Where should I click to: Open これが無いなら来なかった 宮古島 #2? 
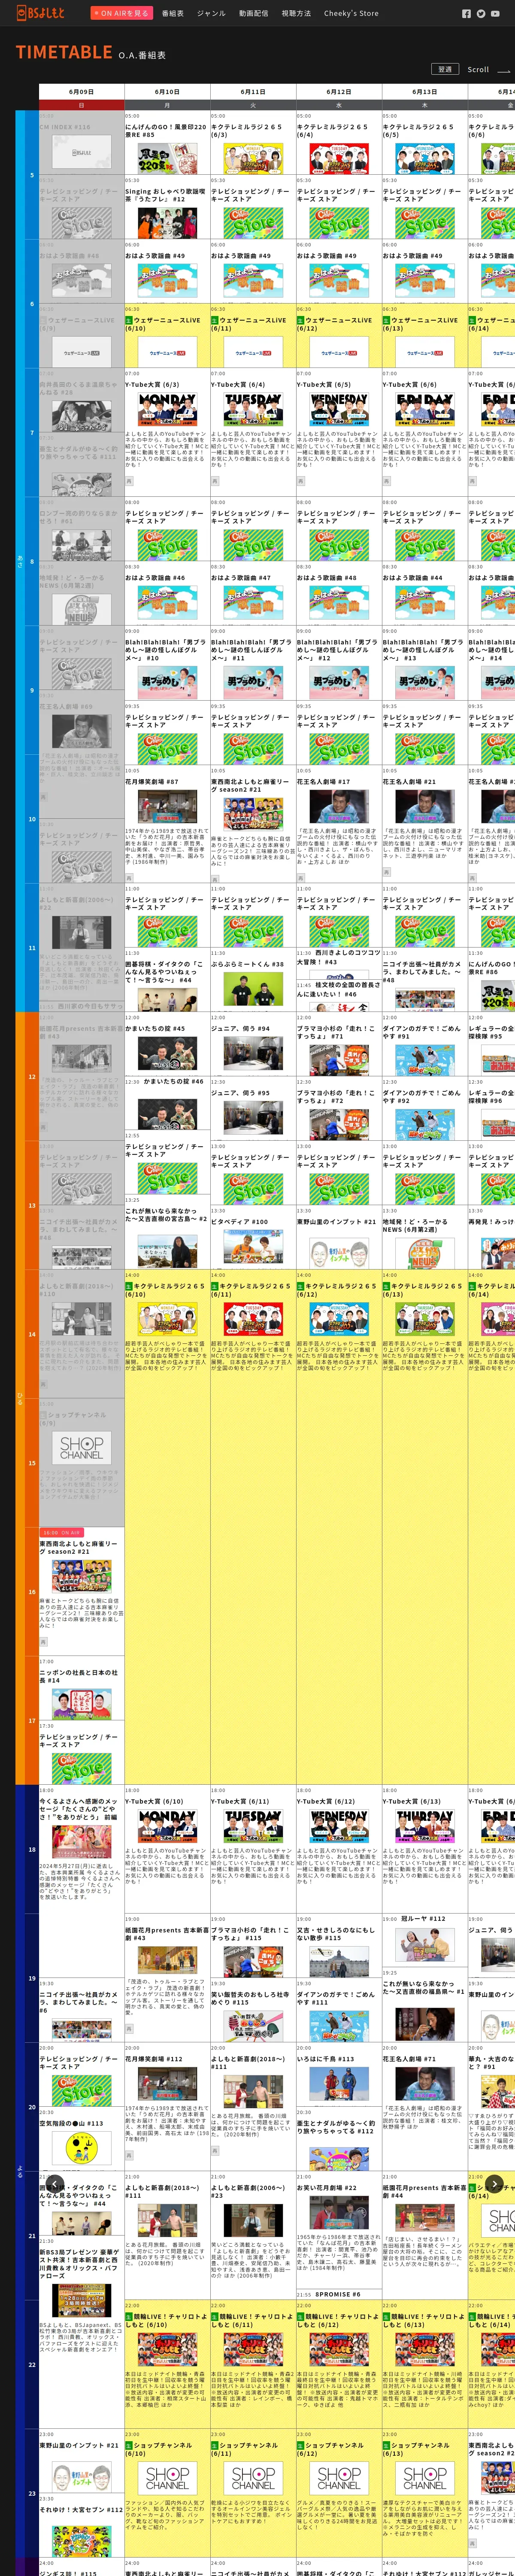coord(167,1232)
